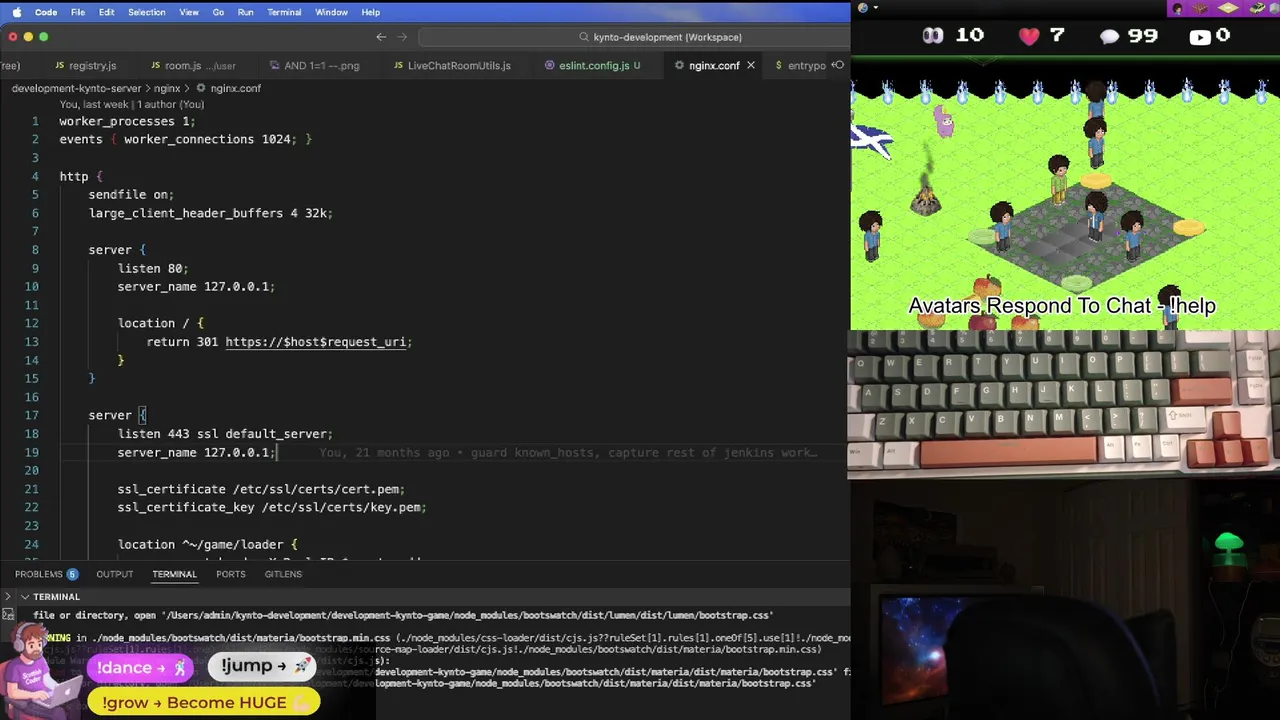Open the File menu
Image resolution: width=1280 pixels, height=720 pixels.
point(78,12)
